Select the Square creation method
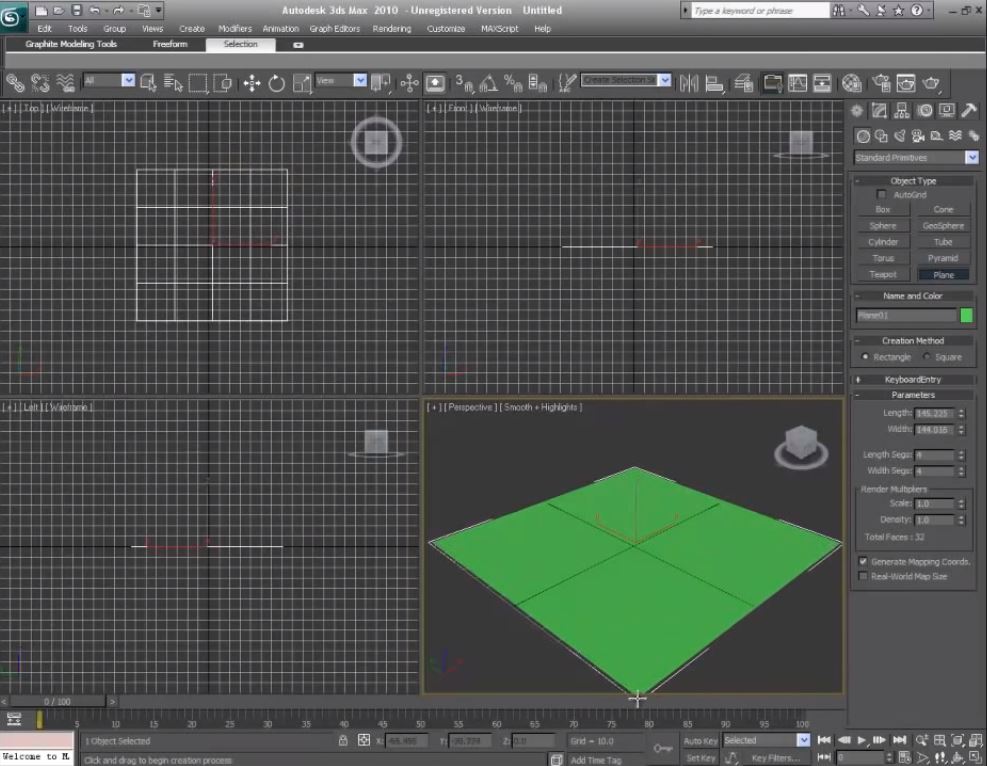 (927, 357)
